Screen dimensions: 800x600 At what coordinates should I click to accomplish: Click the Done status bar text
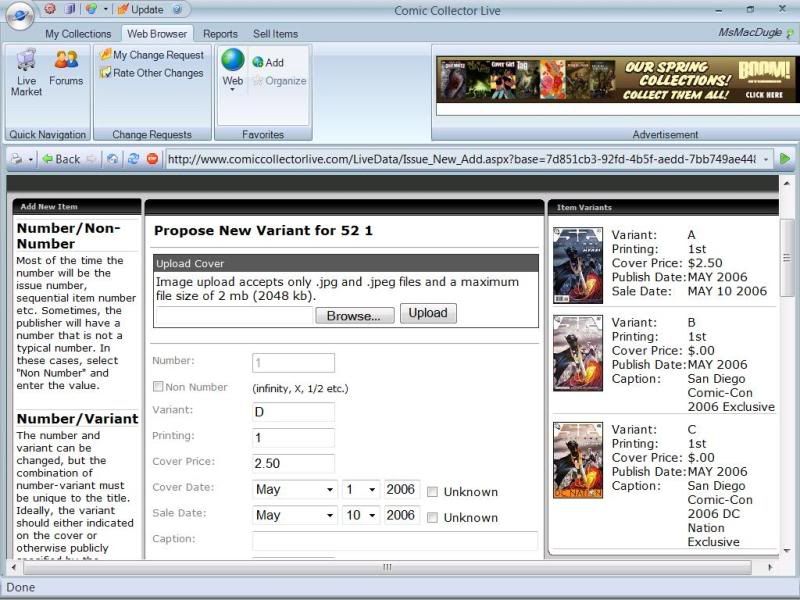coord(21,587)
